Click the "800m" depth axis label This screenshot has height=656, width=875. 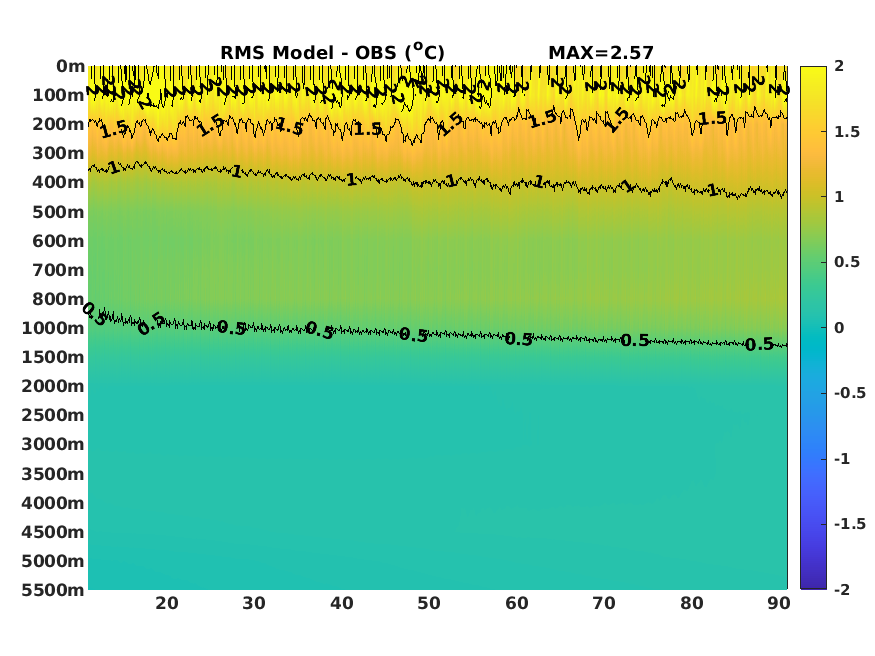coord(58,299)
